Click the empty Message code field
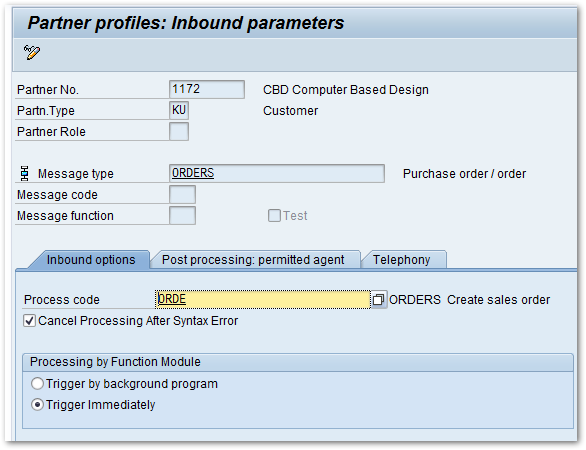The image size is (586, 450). (182, 194)
